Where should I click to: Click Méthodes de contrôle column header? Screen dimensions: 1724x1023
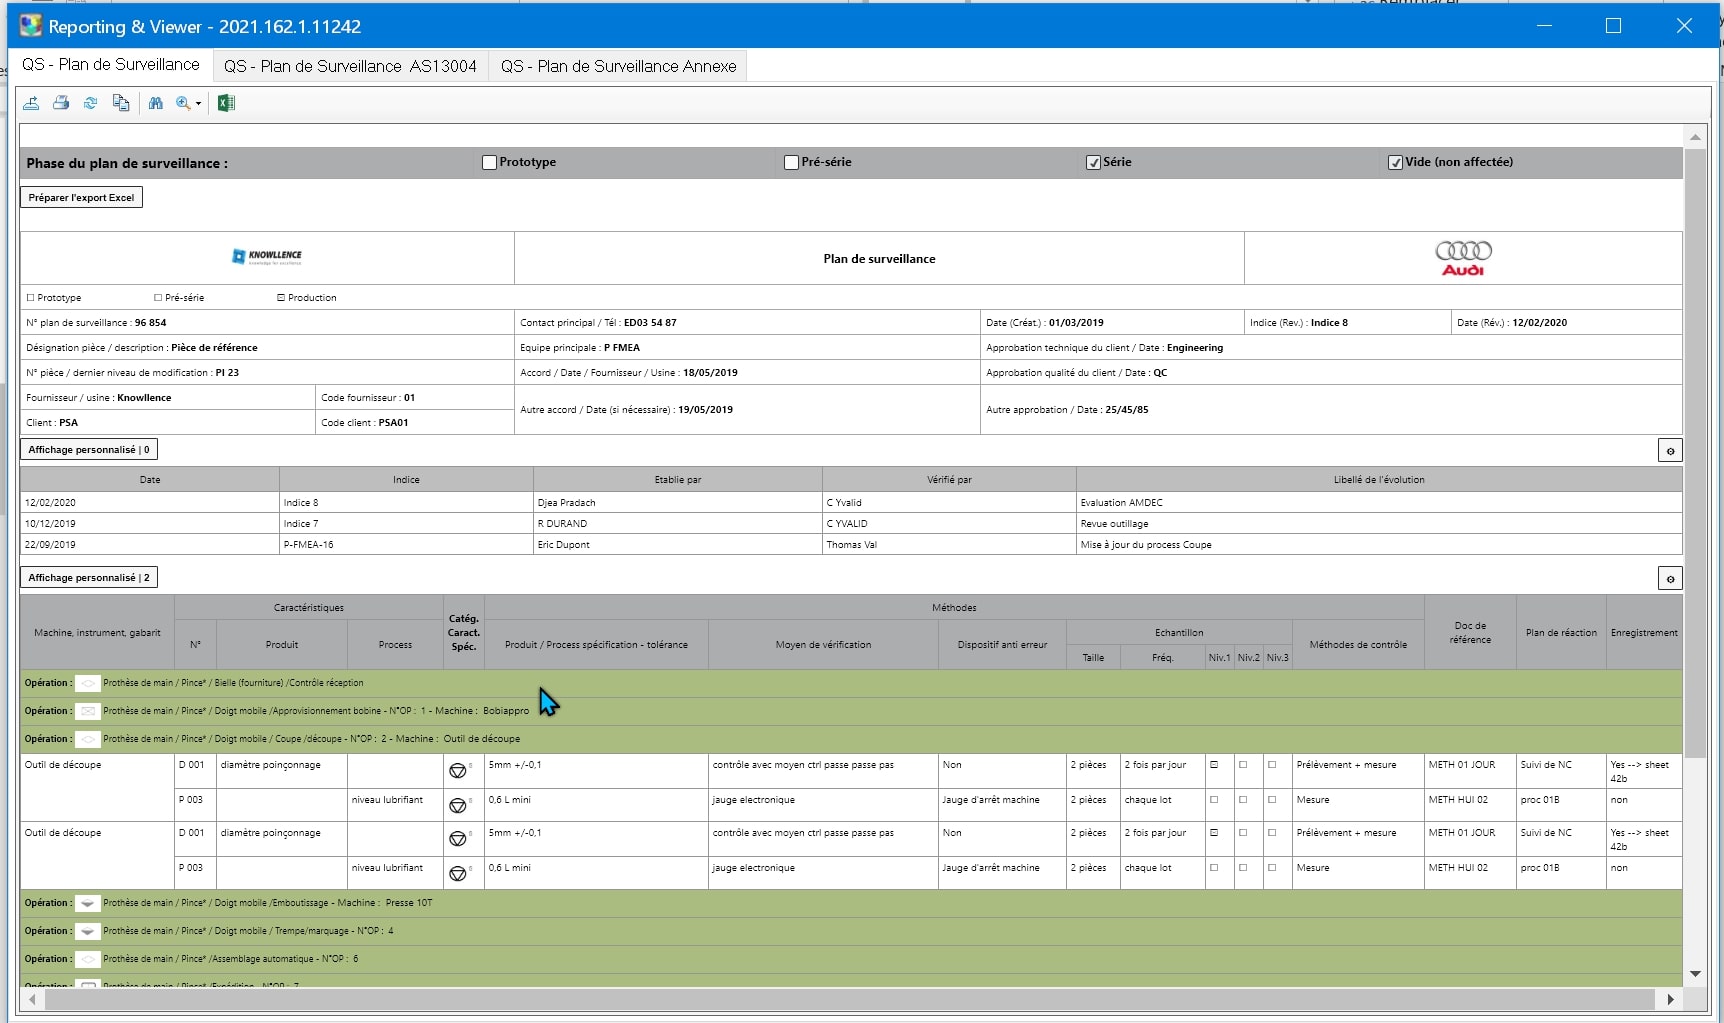(1358, 645)
